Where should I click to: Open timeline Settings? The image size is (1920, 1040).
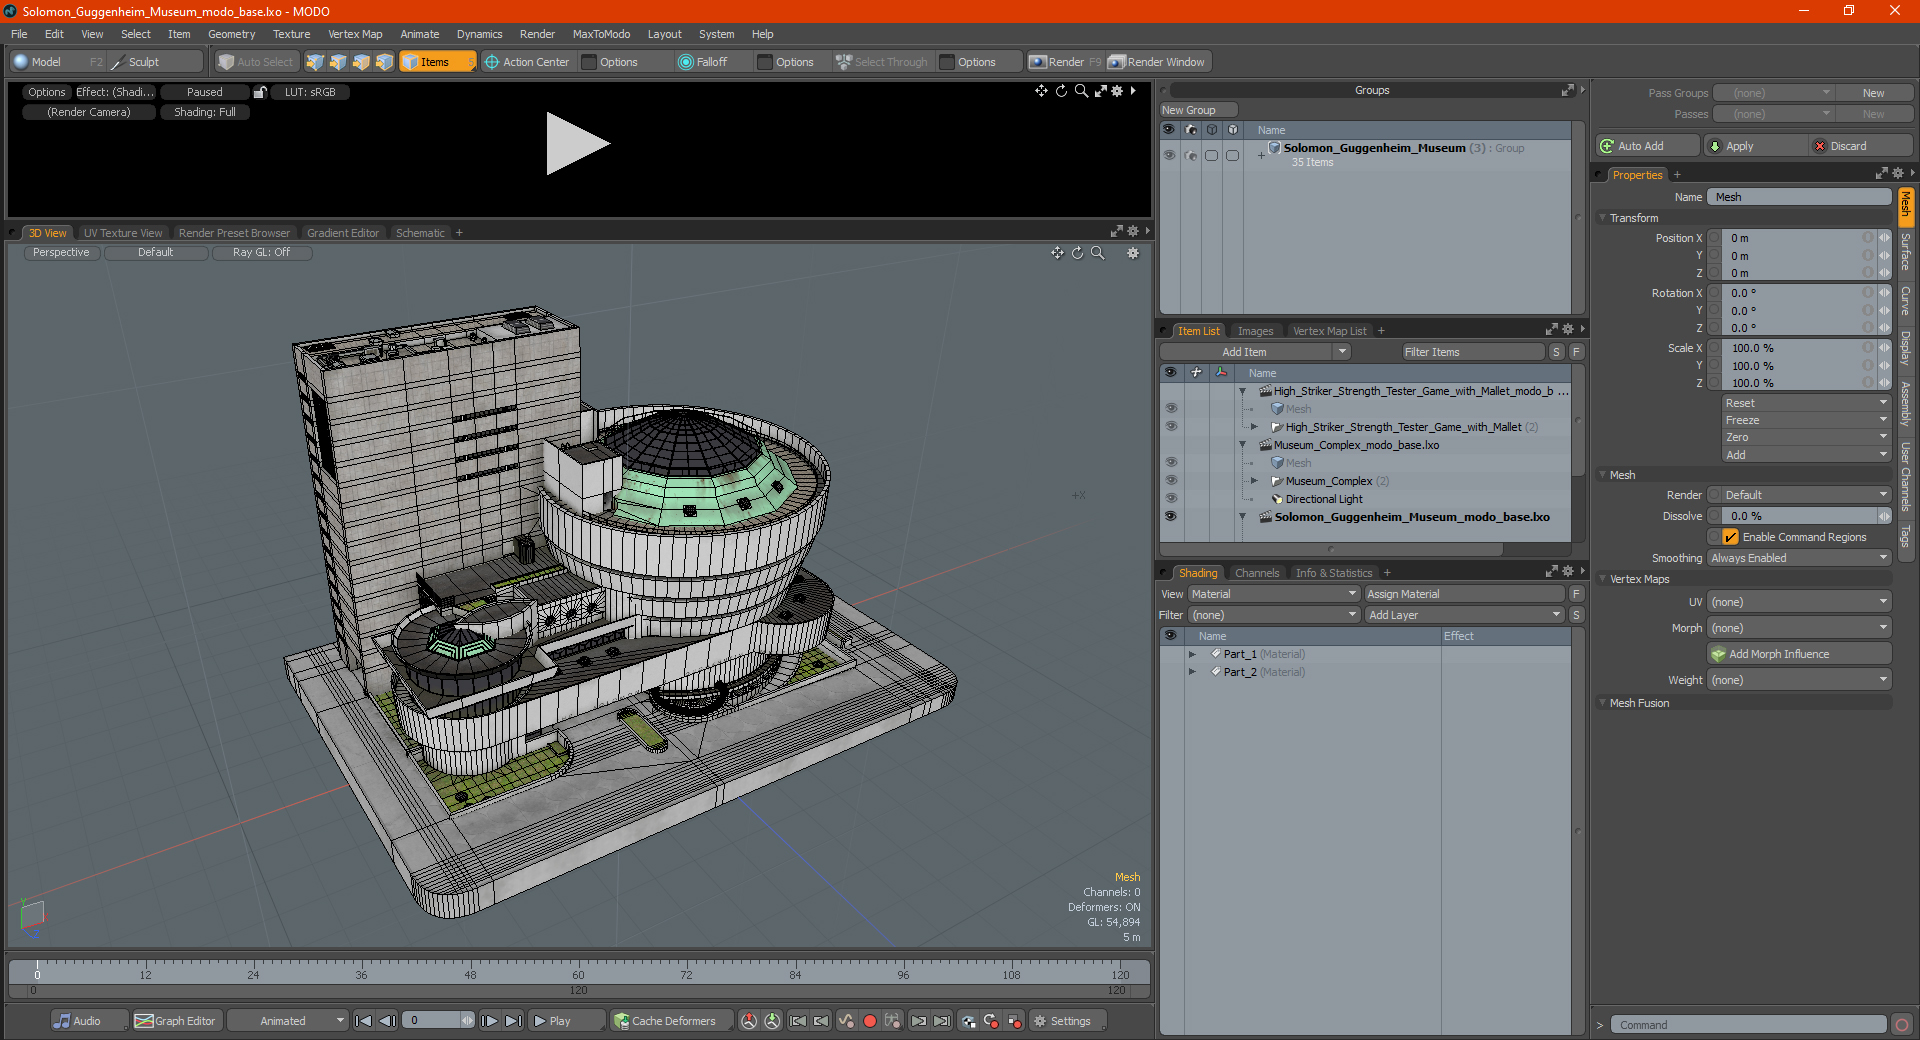click(1067, 1021)
